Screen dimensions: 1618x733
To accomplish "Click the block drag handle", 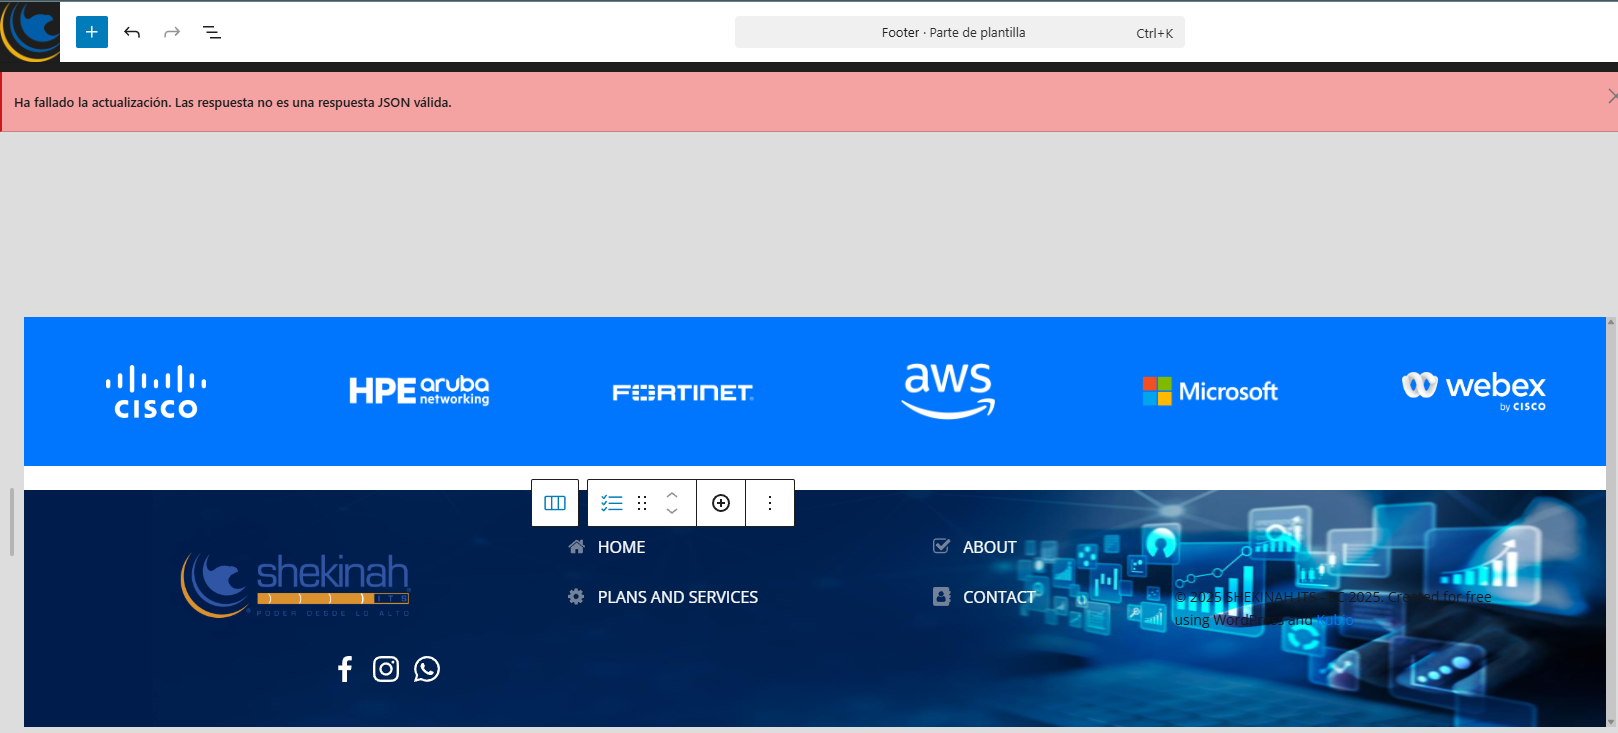I will (x=642, y=503).
